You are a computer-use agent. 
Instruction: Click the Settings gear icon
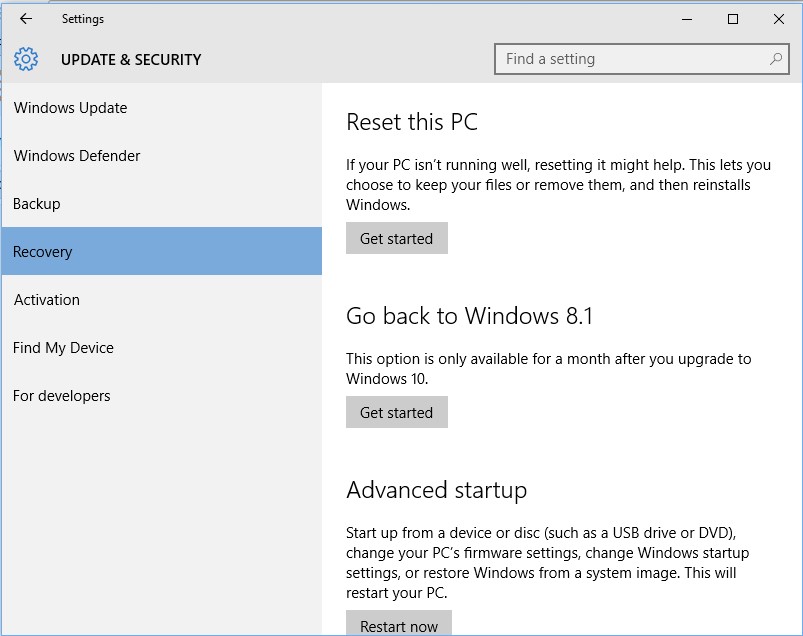coord(26,59)
